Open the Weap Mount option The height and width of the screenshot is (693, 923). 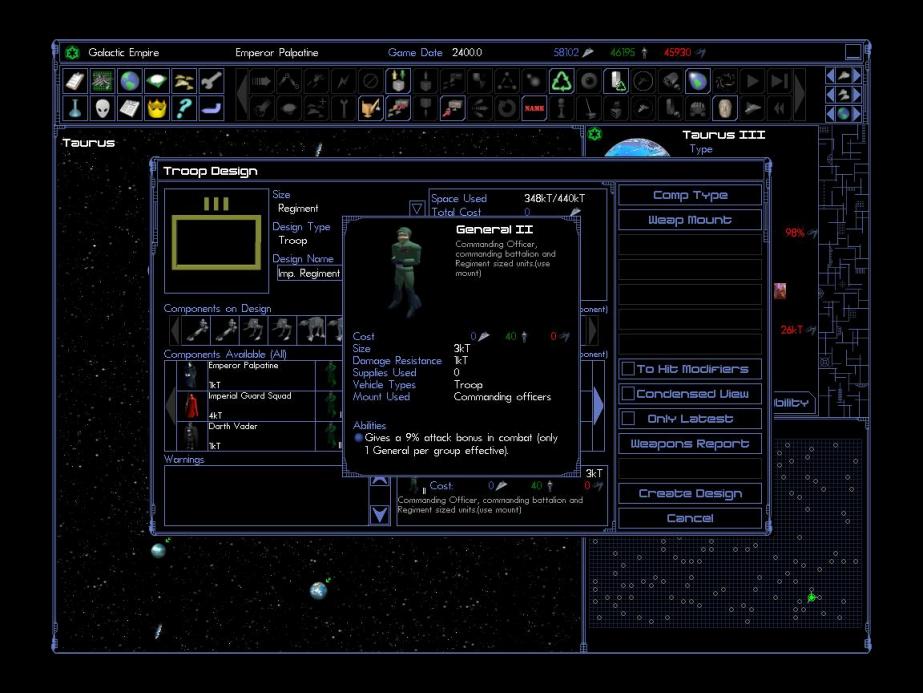689,220
